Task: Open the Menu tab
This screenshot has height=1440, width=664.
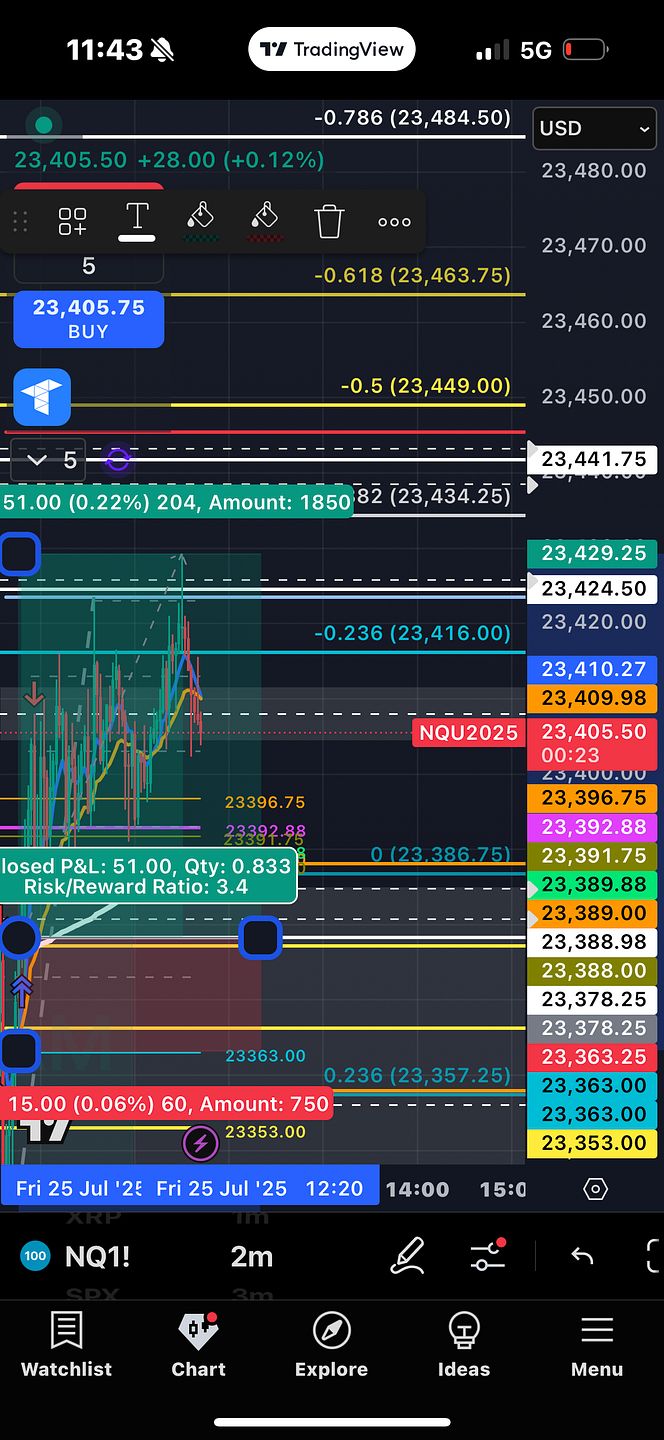Action: 597,1346
